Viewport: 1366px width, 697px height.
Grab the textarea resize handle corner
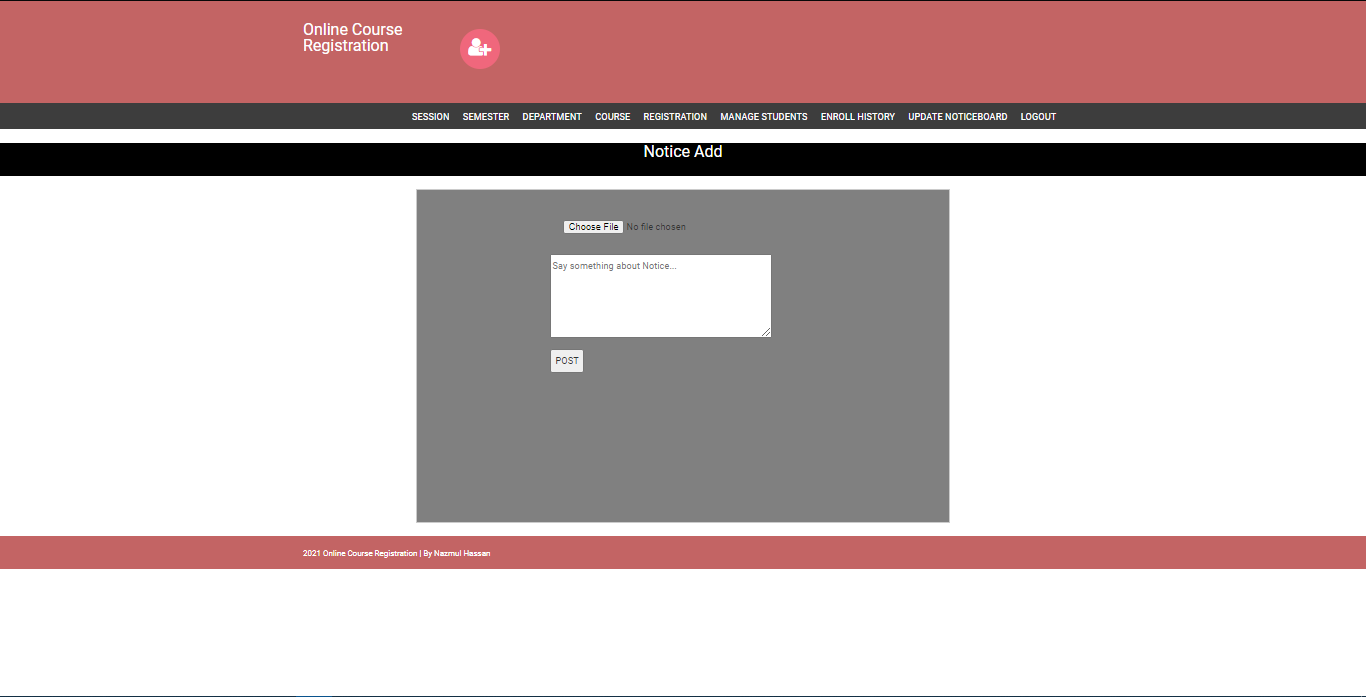point(766,332)
